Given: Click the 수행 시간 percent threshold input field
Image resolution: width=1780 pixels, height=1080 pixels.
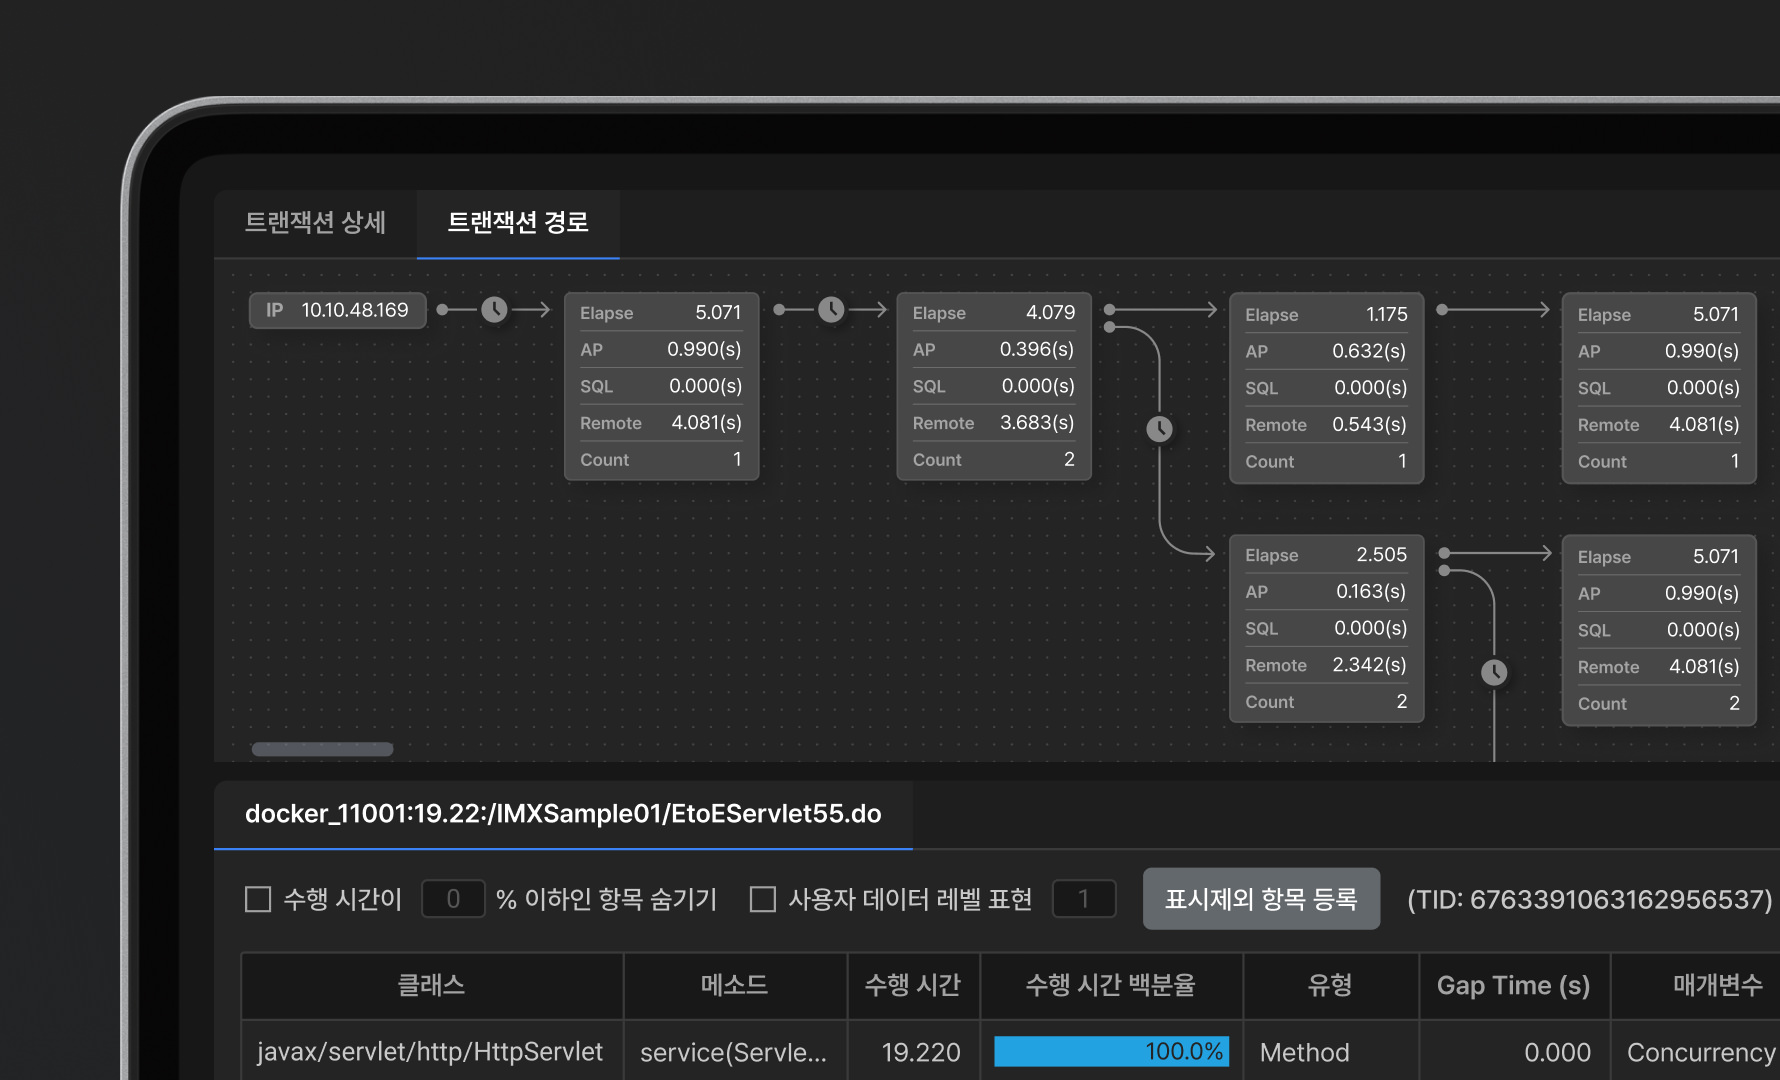Looking at the screenshot, I should 453,899.
